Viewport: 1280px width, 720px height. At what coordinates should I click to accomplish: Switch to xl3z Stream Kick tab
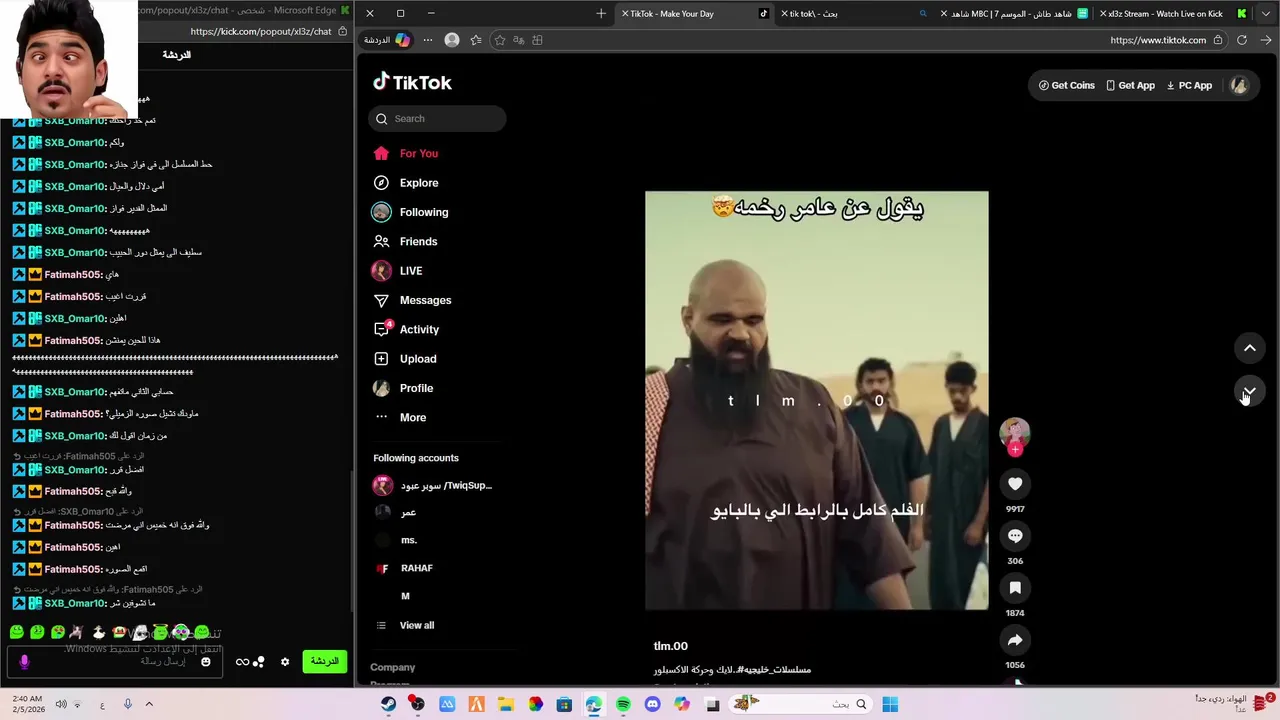tap(1173, 14)
